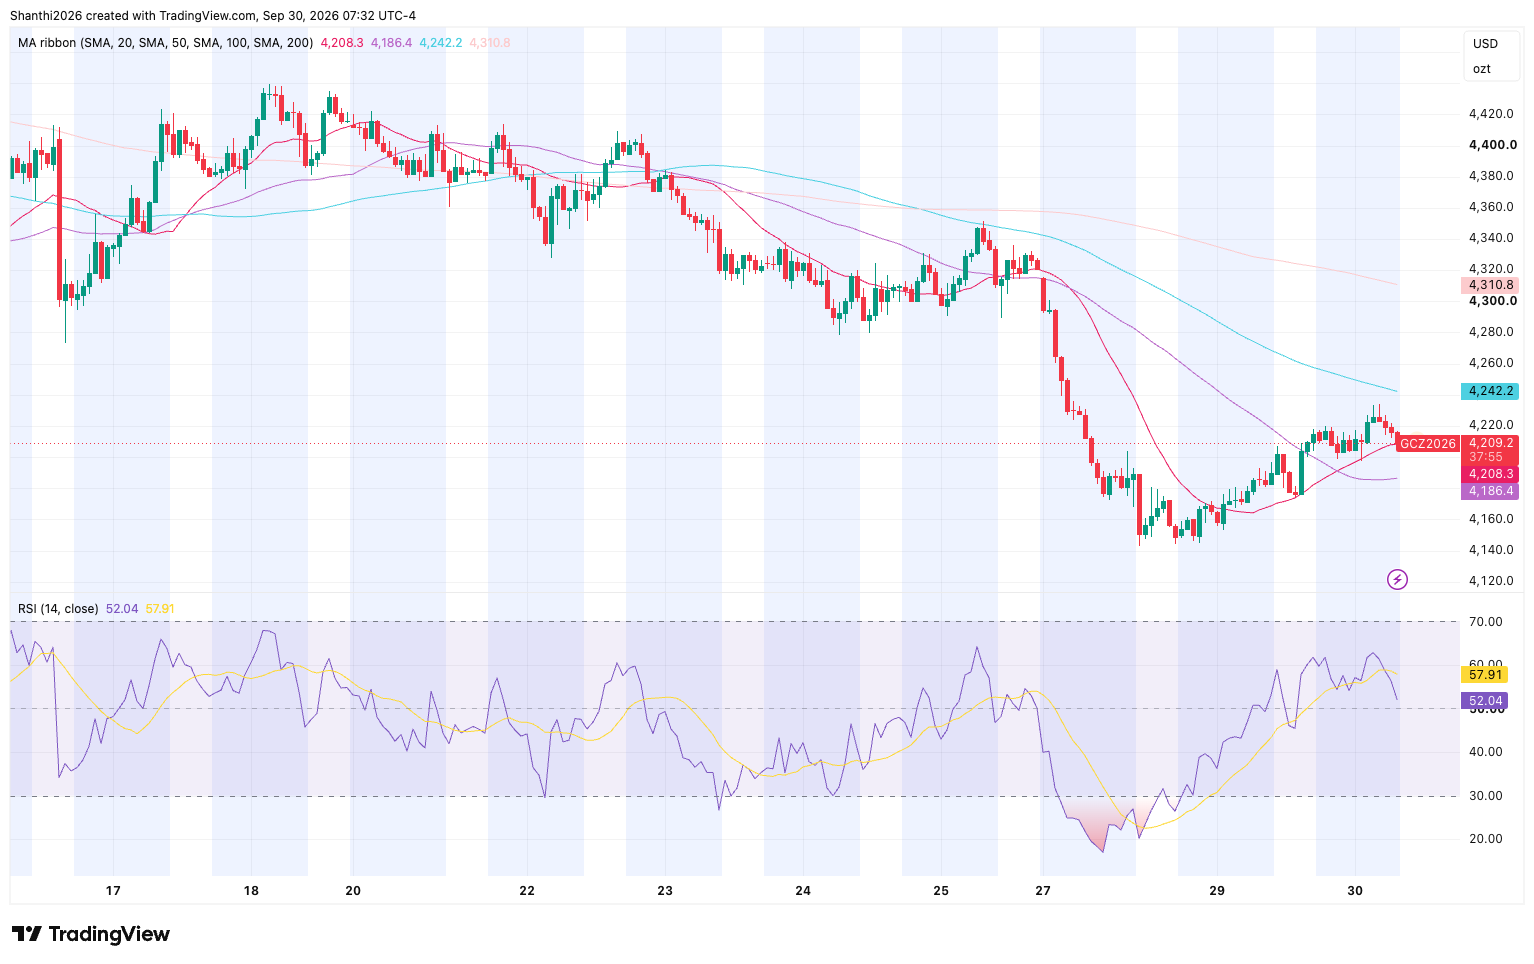Viewport: 1534px width, 964px height.
Task: Click date 20 on time axis
Action: (353, 890)
